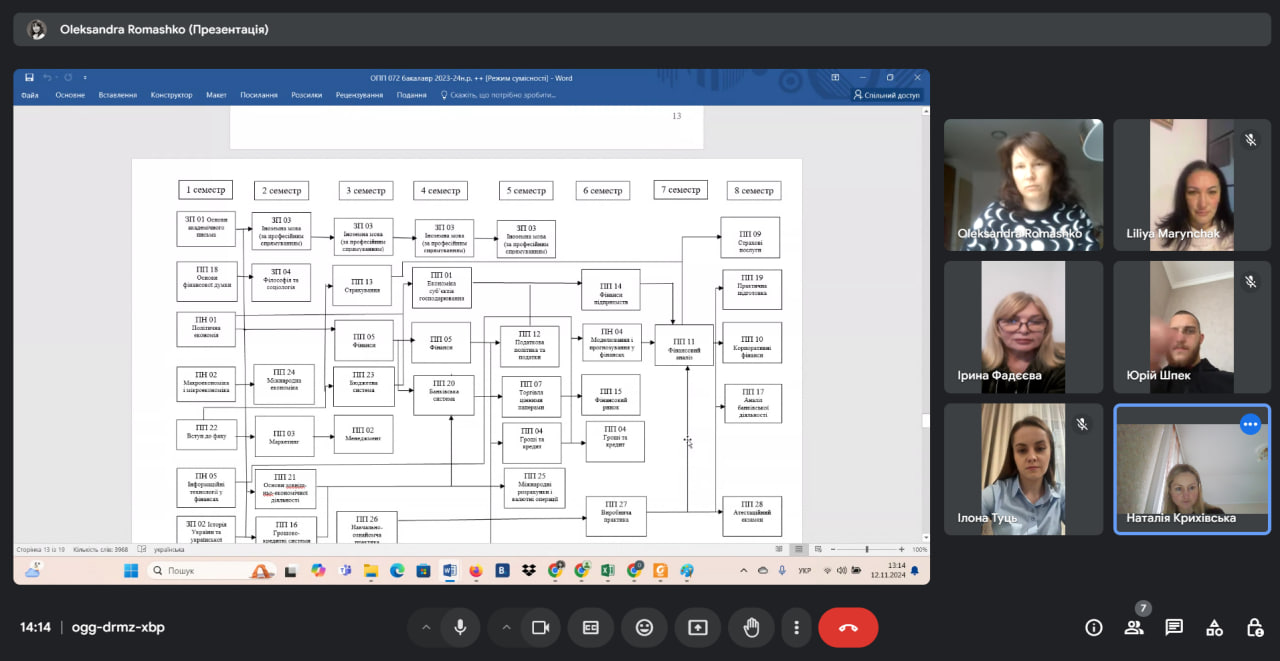Turn on closed captions
This screenshot has height=661, width=1280.
(x=591, y=628)
